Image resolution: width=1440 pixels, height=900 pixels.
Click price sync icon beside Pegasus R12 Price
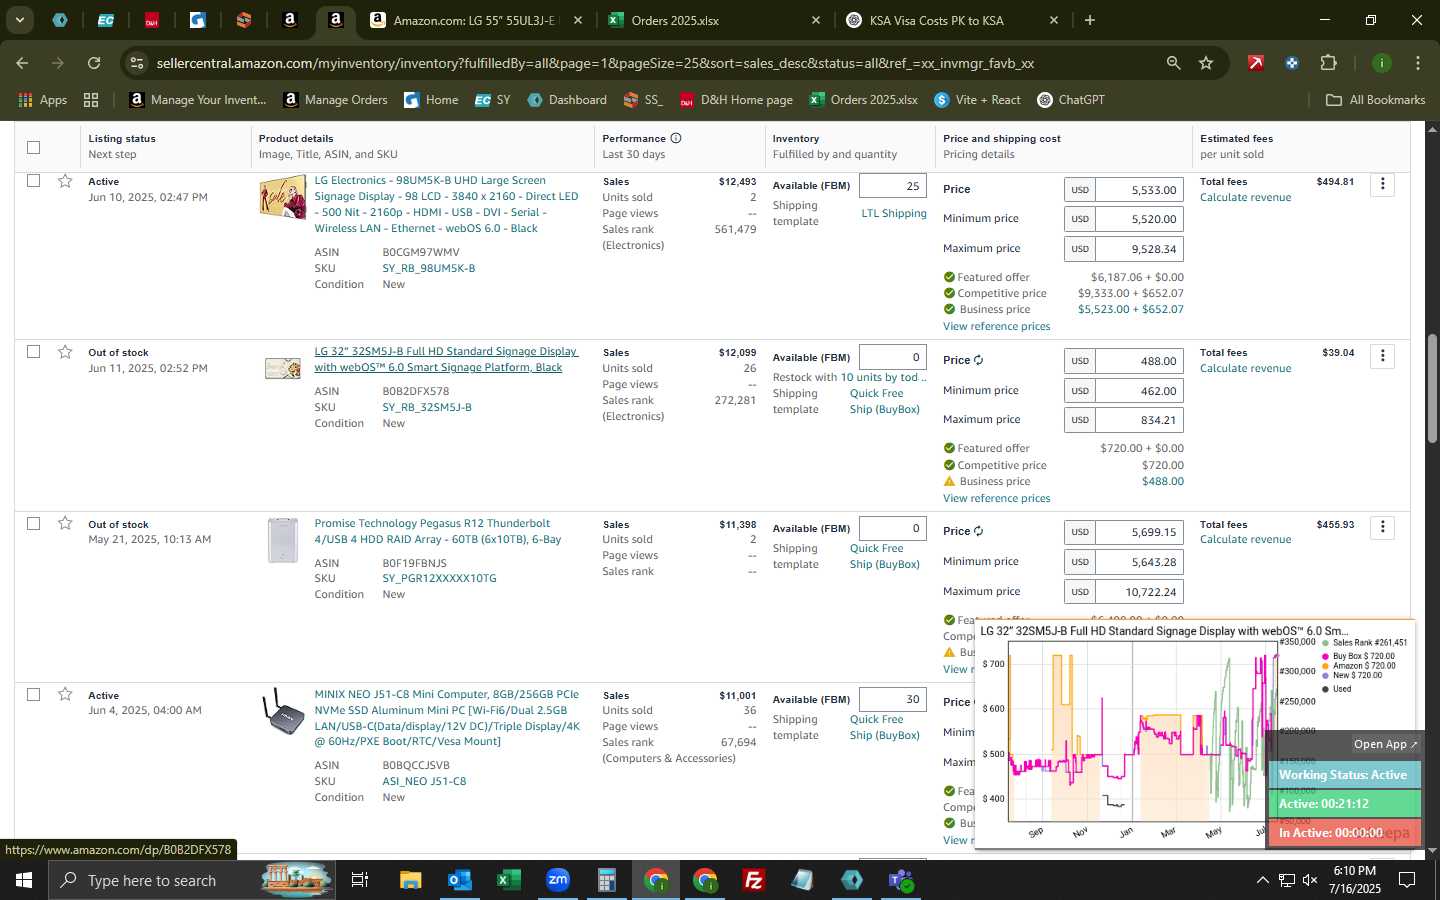point(979,531)
